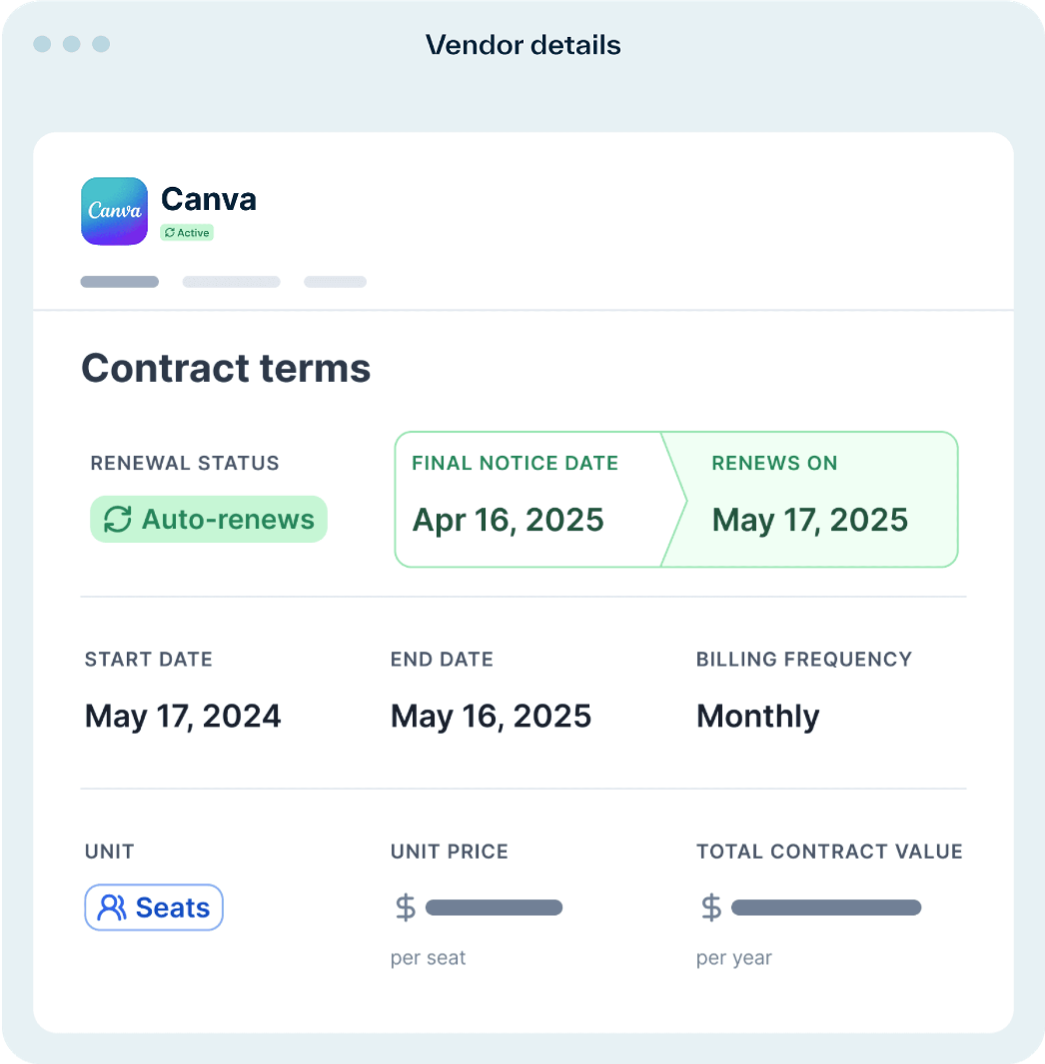Click the redacted total contract value bar
Image resolution: width=1045 pixels, height=1064 pixels.
pos(826,908)
